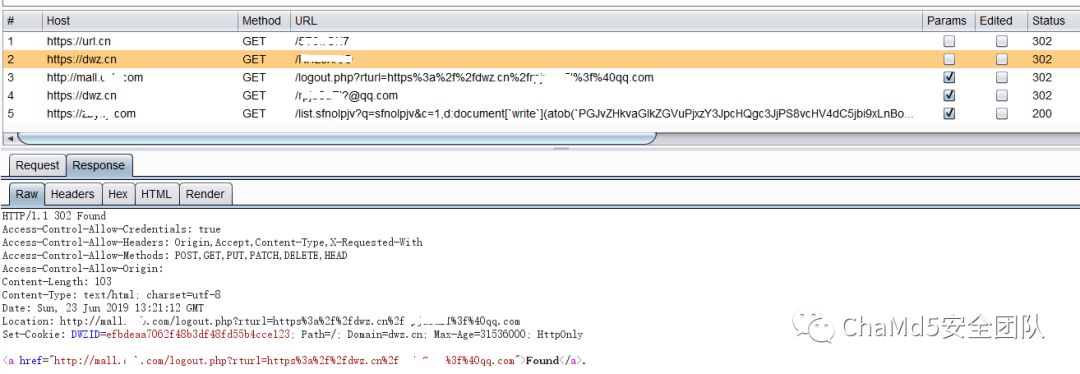Select the http://mall host in row 3
The image size is (1080, 374).
(x=94, y=77)
